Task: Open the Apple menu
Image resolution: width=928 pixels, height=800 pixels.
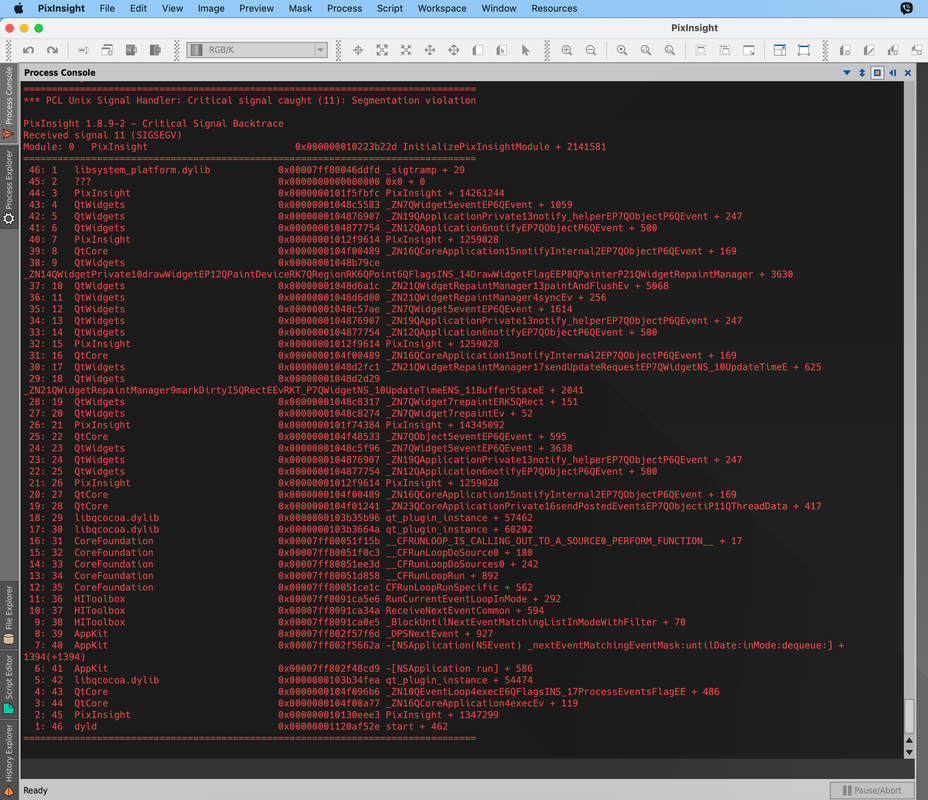Action: pos(18,8)
